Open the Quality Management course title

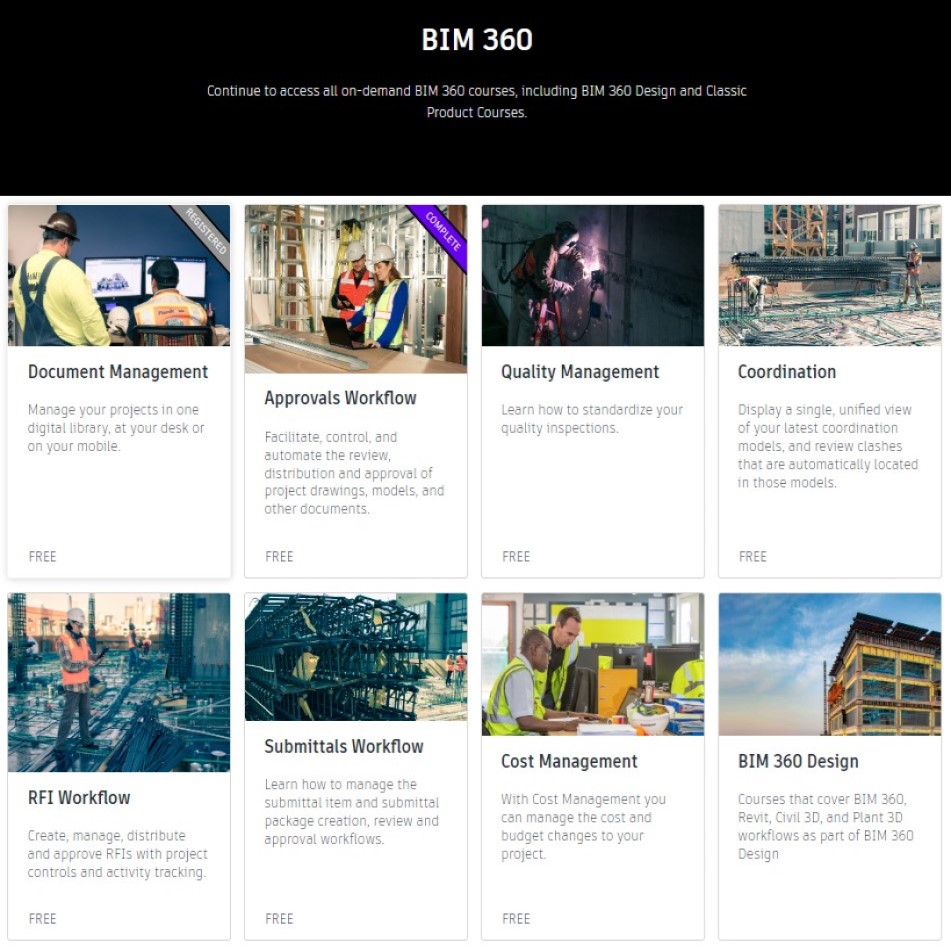(x=580, y=372)
